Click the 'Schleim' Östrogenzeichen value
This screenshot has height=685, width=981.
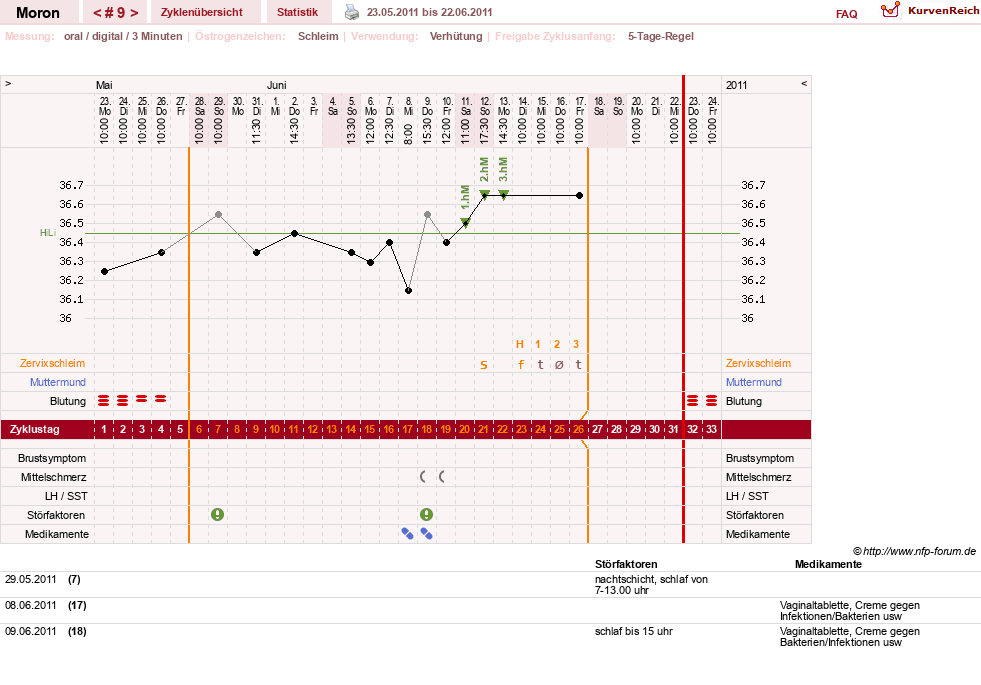point(318,36)
